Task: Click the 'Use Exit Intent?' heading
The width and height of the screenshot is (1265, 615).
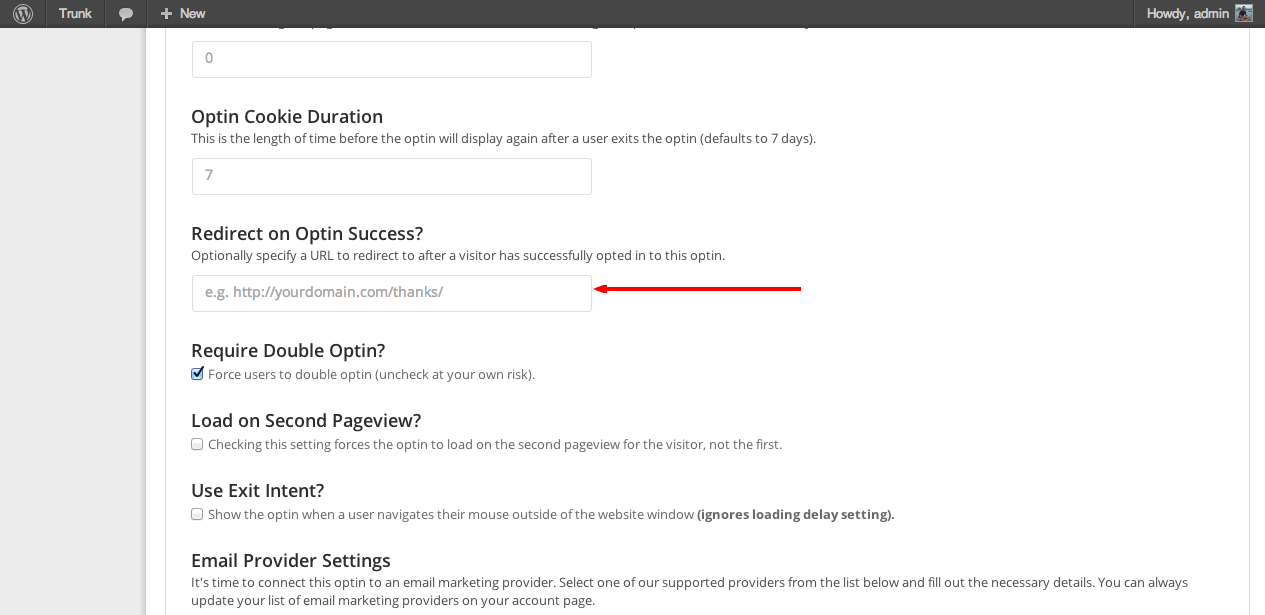Action: [257, 490]
